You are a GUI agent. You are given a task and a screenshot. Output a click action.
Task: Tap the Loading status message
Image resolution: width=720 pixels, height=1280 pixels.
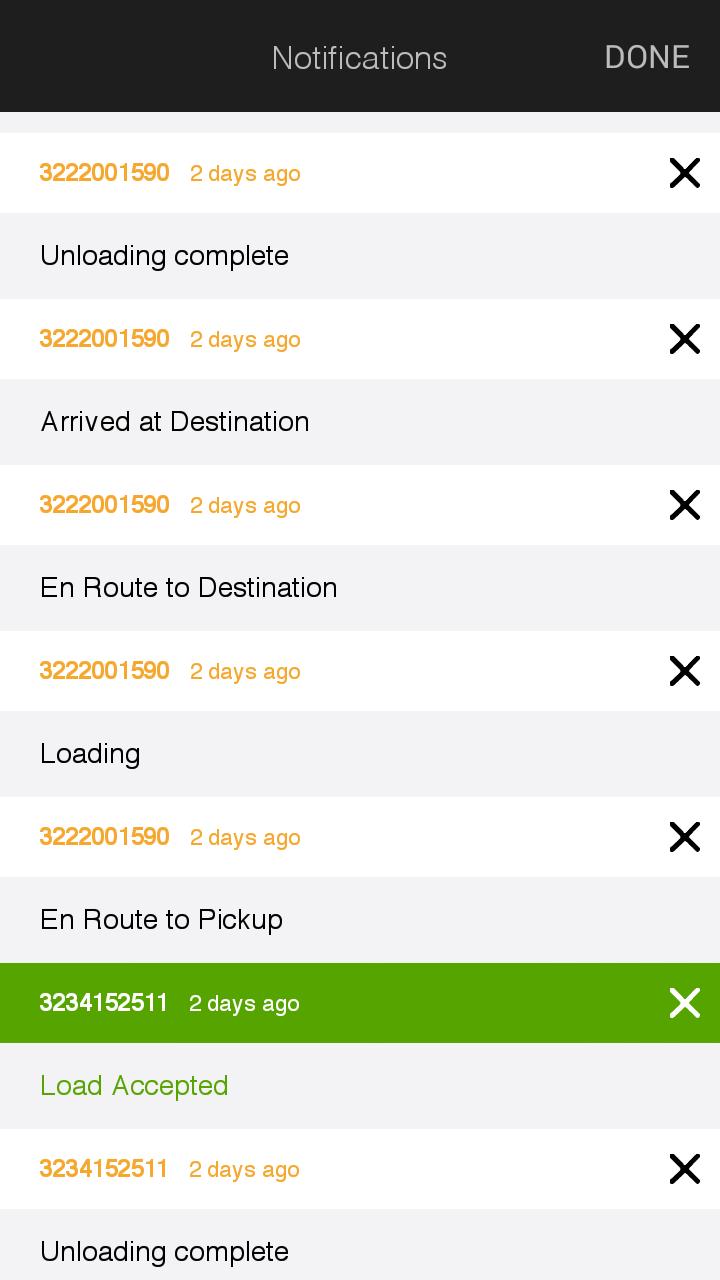coord(90,754)
